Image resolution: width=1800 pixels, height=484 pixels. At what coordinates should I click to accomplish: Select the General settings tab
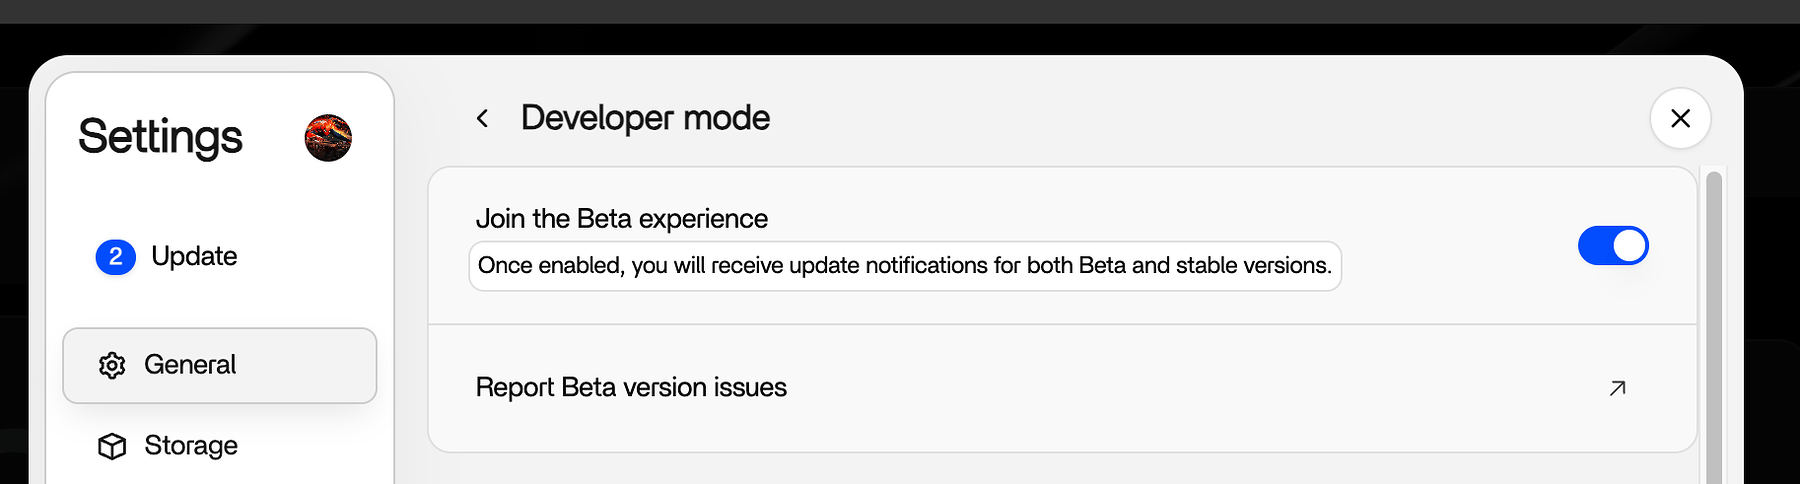coord(220,366)
